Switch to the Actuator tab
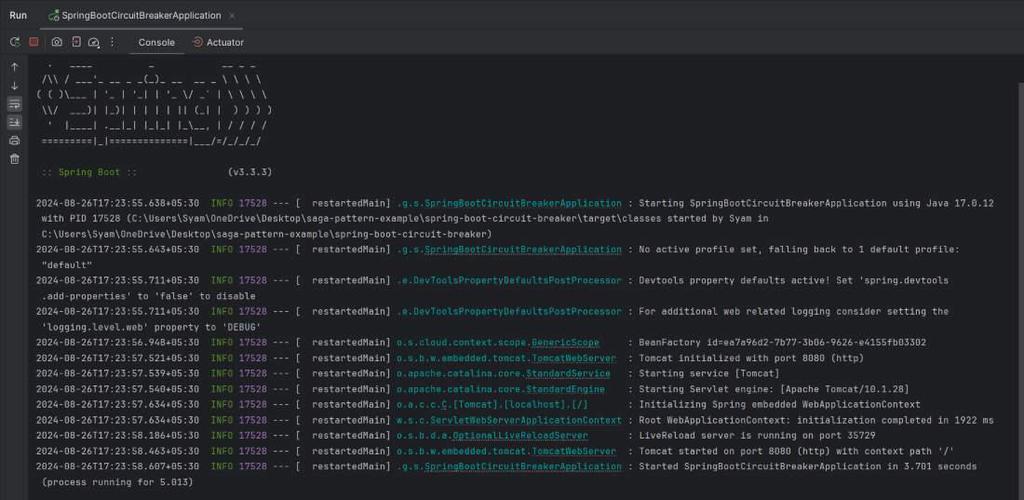The width and height of the screenshot is (1024, 500). [x=218, y=42]
